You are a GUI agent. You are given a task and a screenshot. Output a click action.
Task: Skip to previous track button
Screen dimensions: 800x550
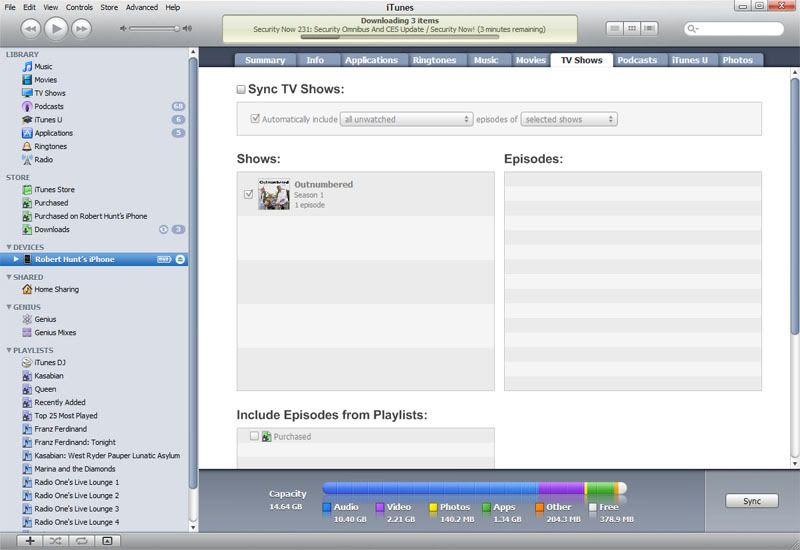tap(30, 29)
